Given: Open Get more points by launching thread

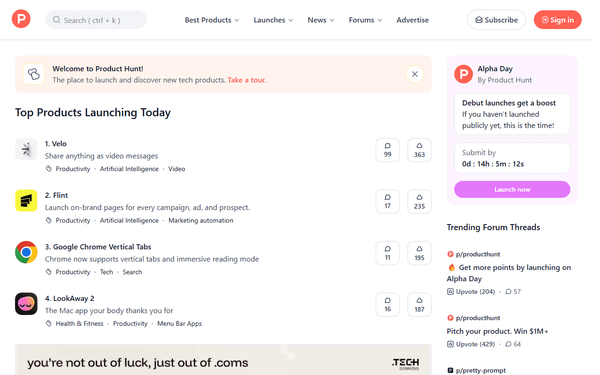Looking at the screenshot, I should [x=509, y=273].
